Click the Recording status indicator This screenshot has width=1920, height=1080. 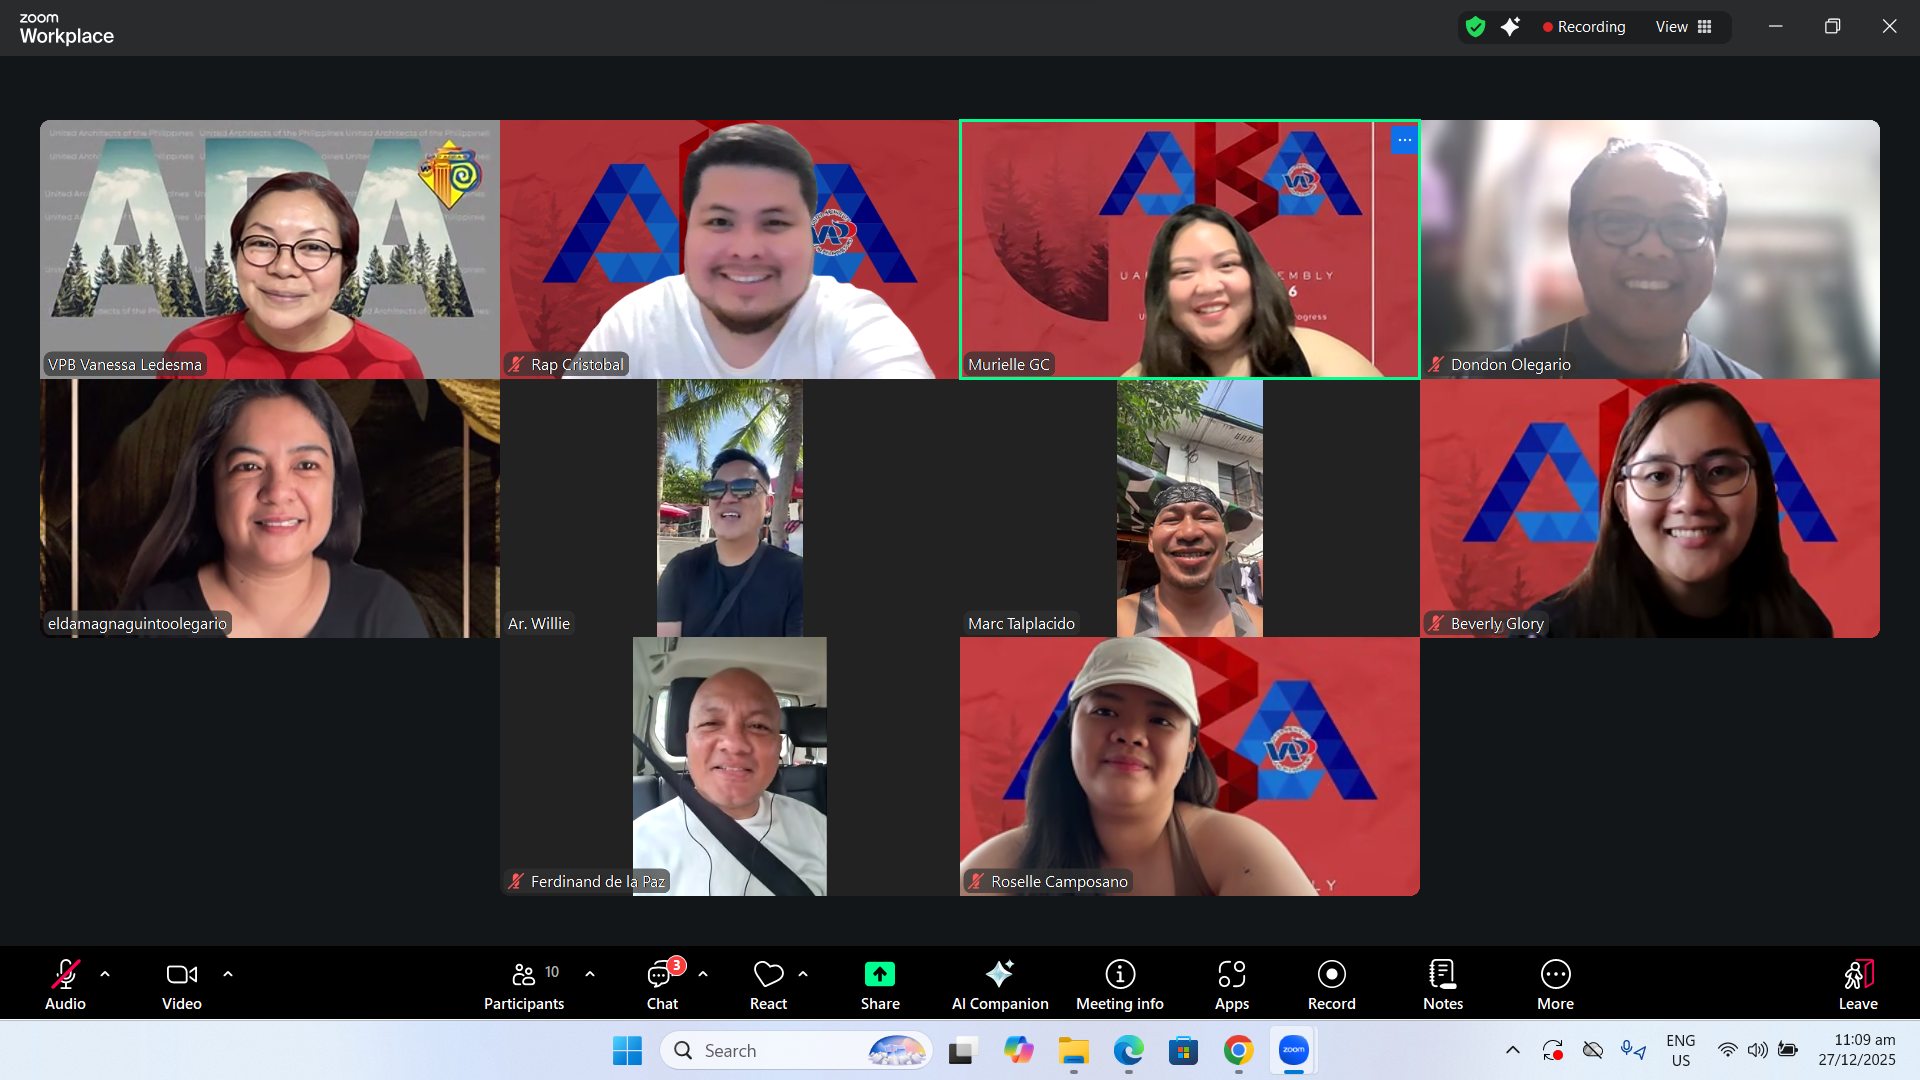1584,27
